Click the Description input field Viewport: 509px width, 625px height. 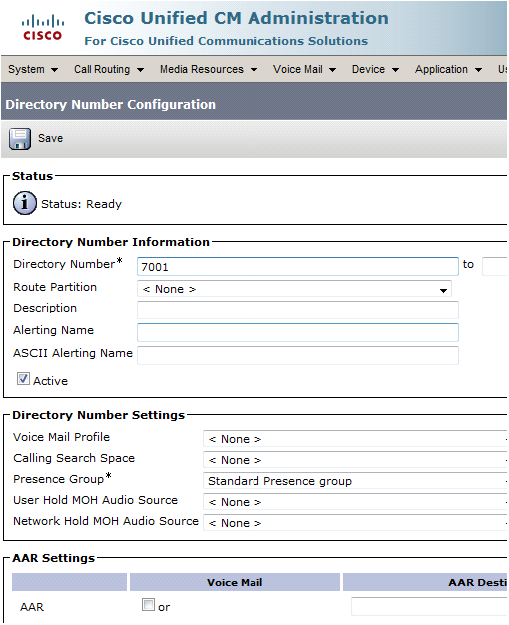[x=298, y=310]
